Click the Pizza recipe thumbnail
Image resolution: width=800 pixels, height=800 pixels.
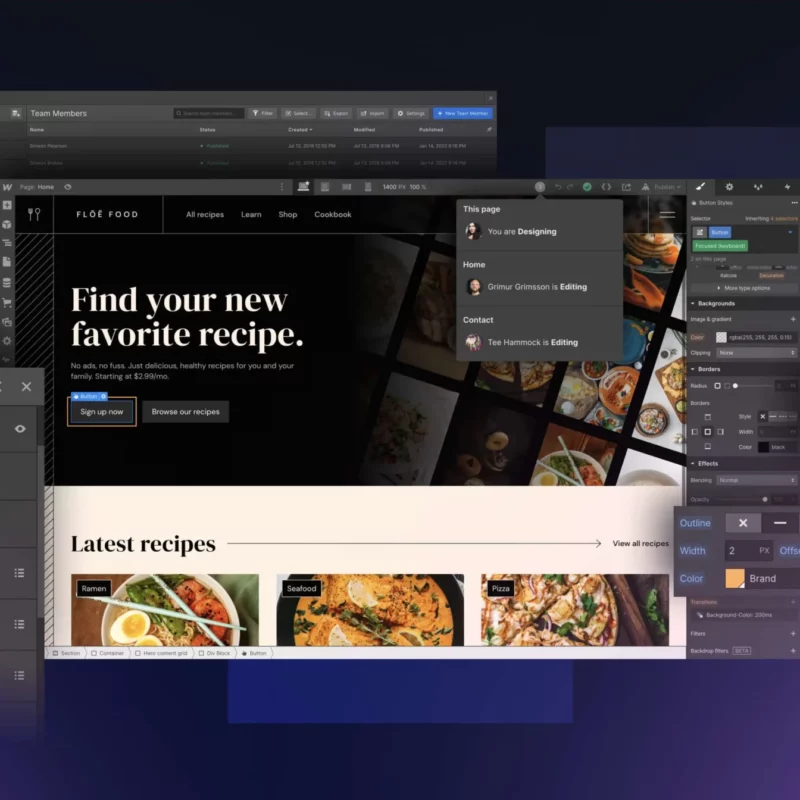(575, 610)
